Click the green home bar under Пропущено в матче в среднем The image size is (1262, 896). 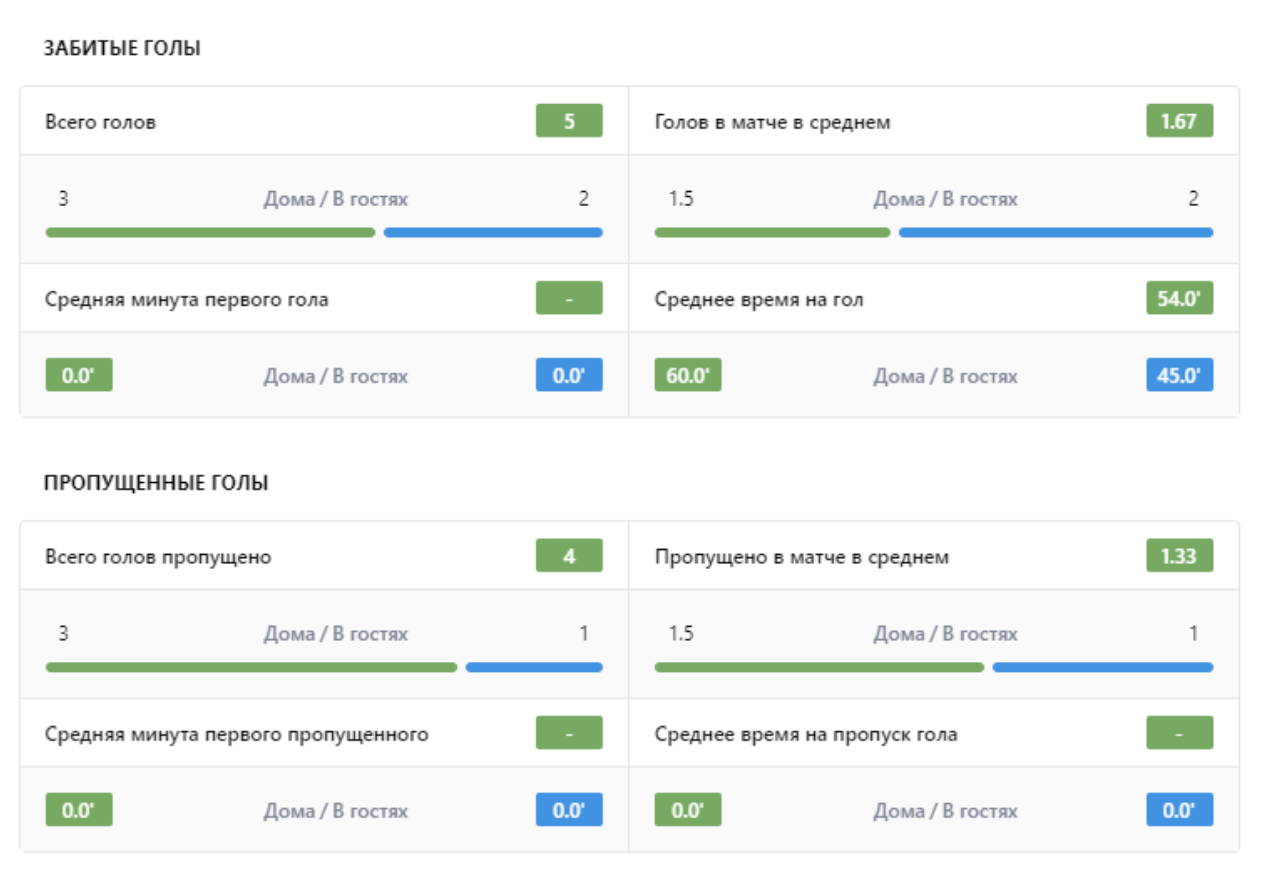pyautogui.click(x=819, y=667)
